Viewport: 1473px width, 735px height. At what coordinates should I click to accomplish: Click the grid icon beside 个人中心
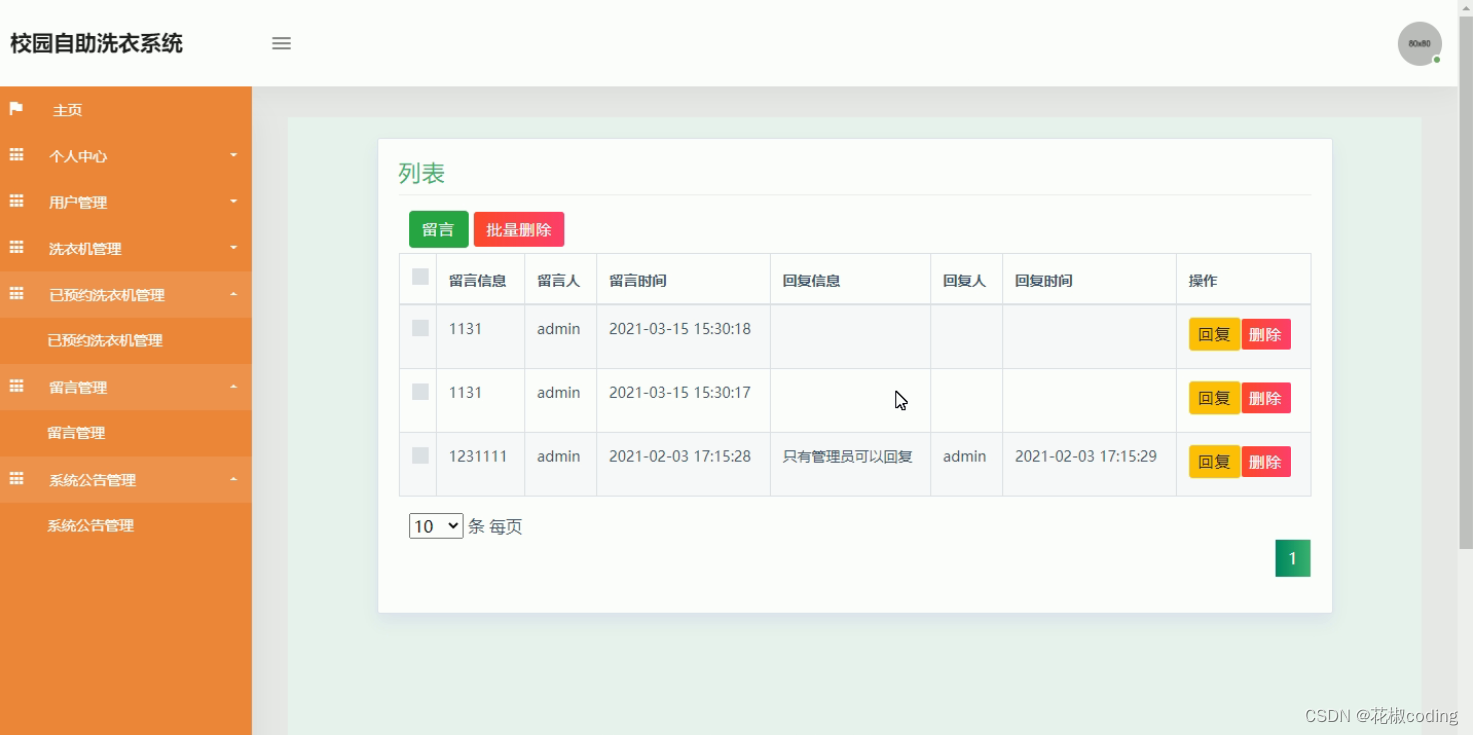click(x=16, y=155)
